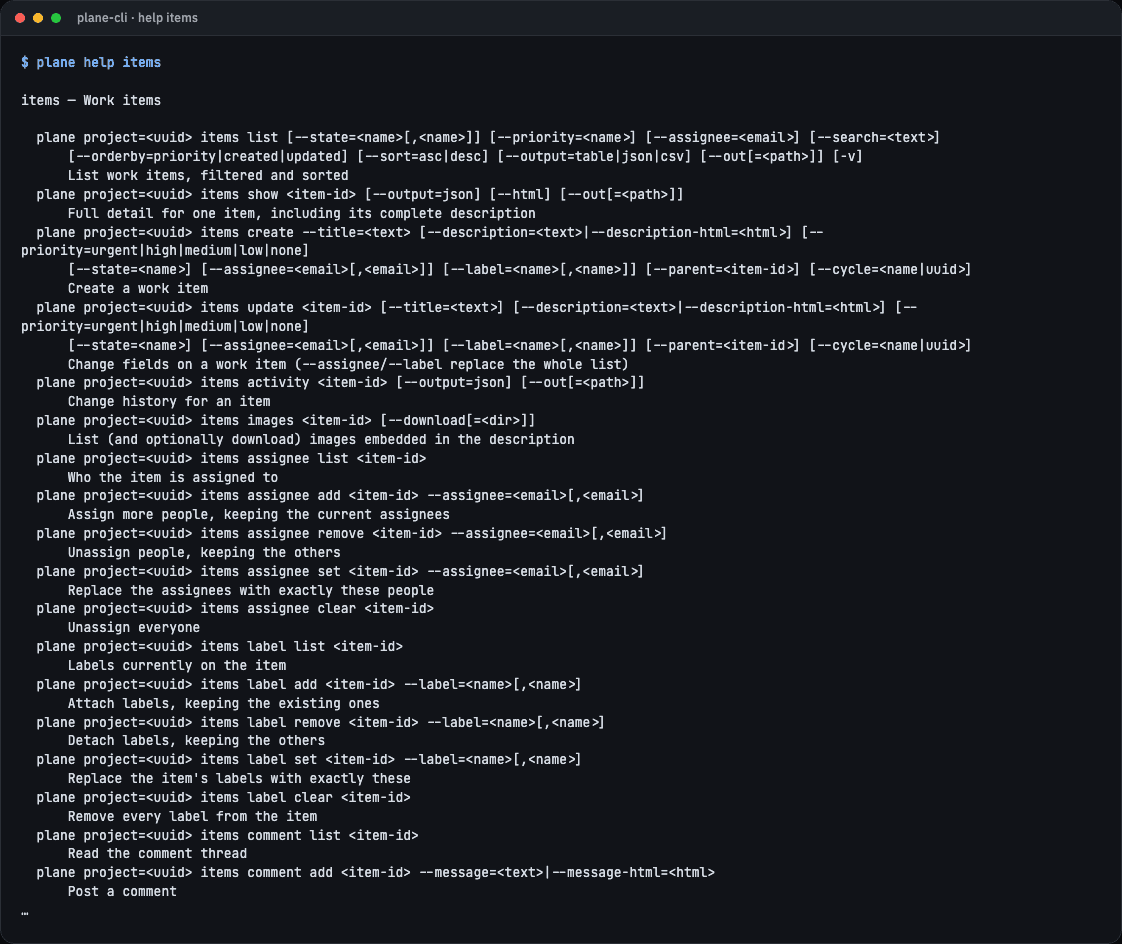
Task: Click the '$ plane help items' command line
Action: point(91,62)
